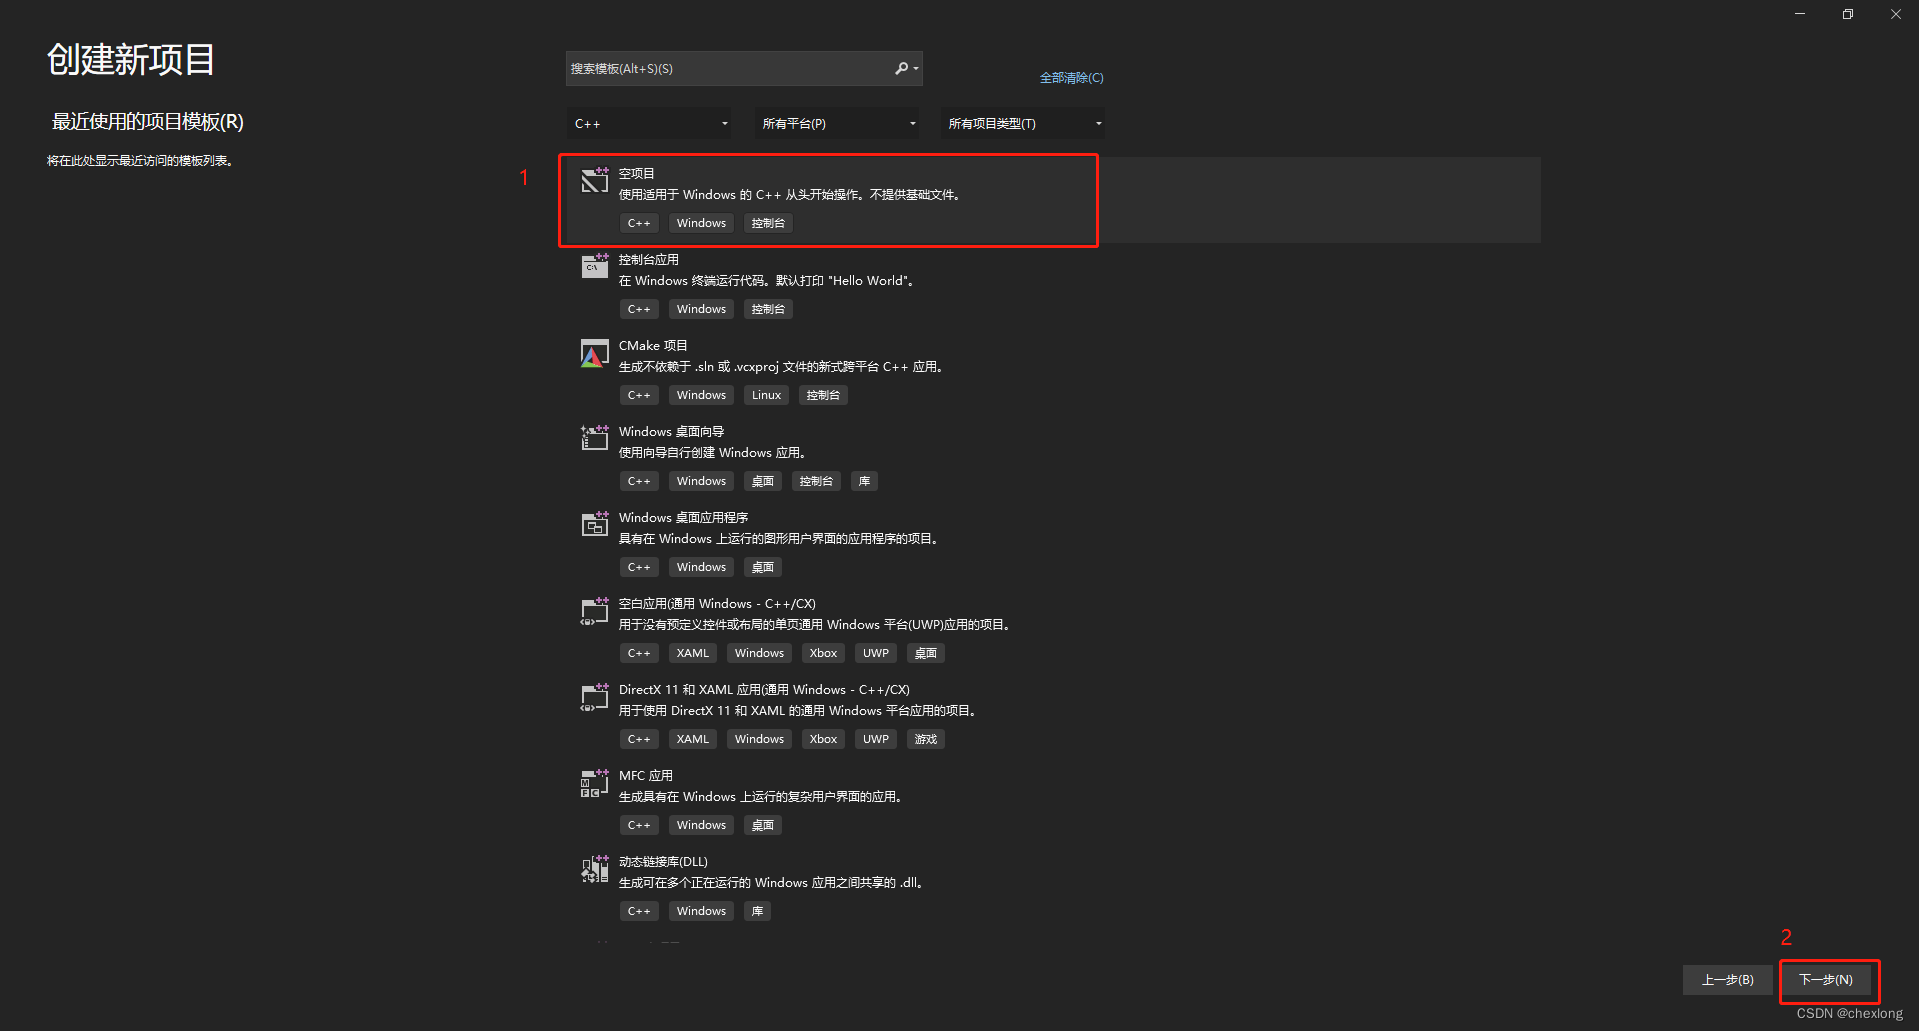Image resolution: width=1919 pixels, height=1031 pixels.
Task: Click the UWP tag on DirectX 11 row
Action: 876,739
